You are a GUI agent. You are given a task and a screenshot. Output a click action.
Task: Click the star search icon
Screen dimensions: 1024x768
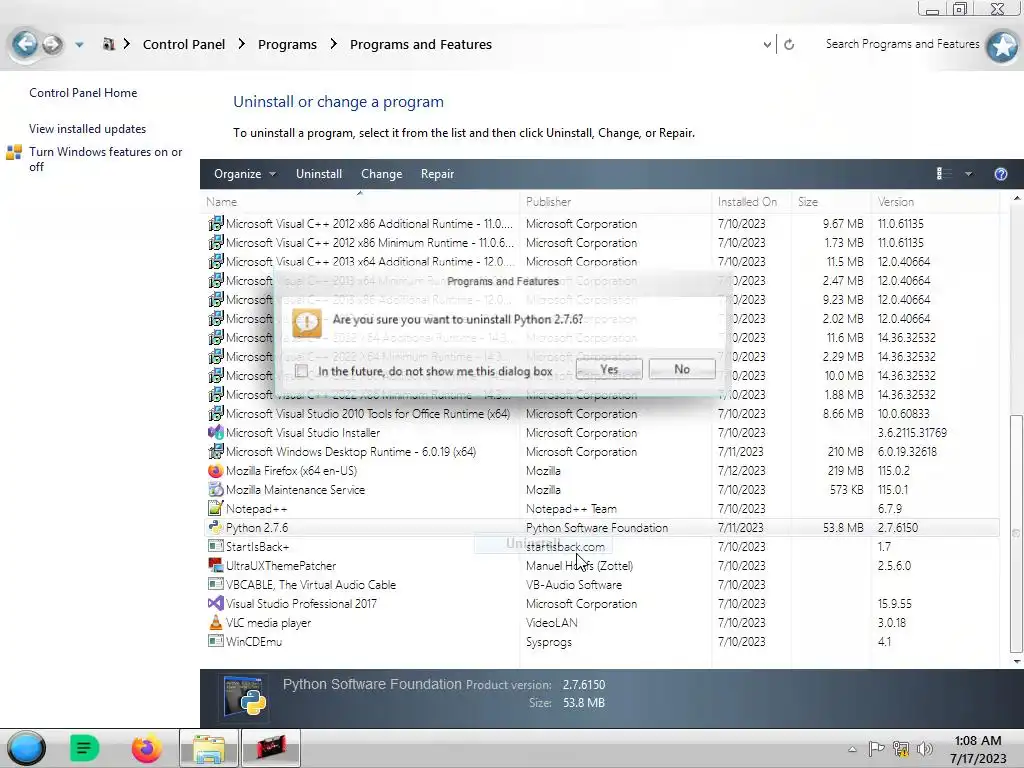click(1002, 46)
